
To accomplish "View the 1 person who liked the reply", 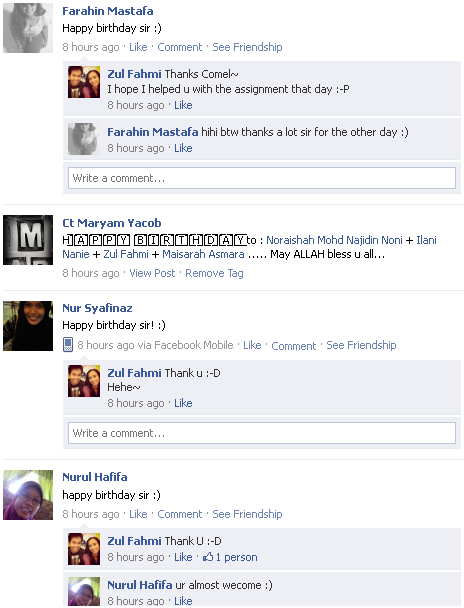I will [236, 557].
